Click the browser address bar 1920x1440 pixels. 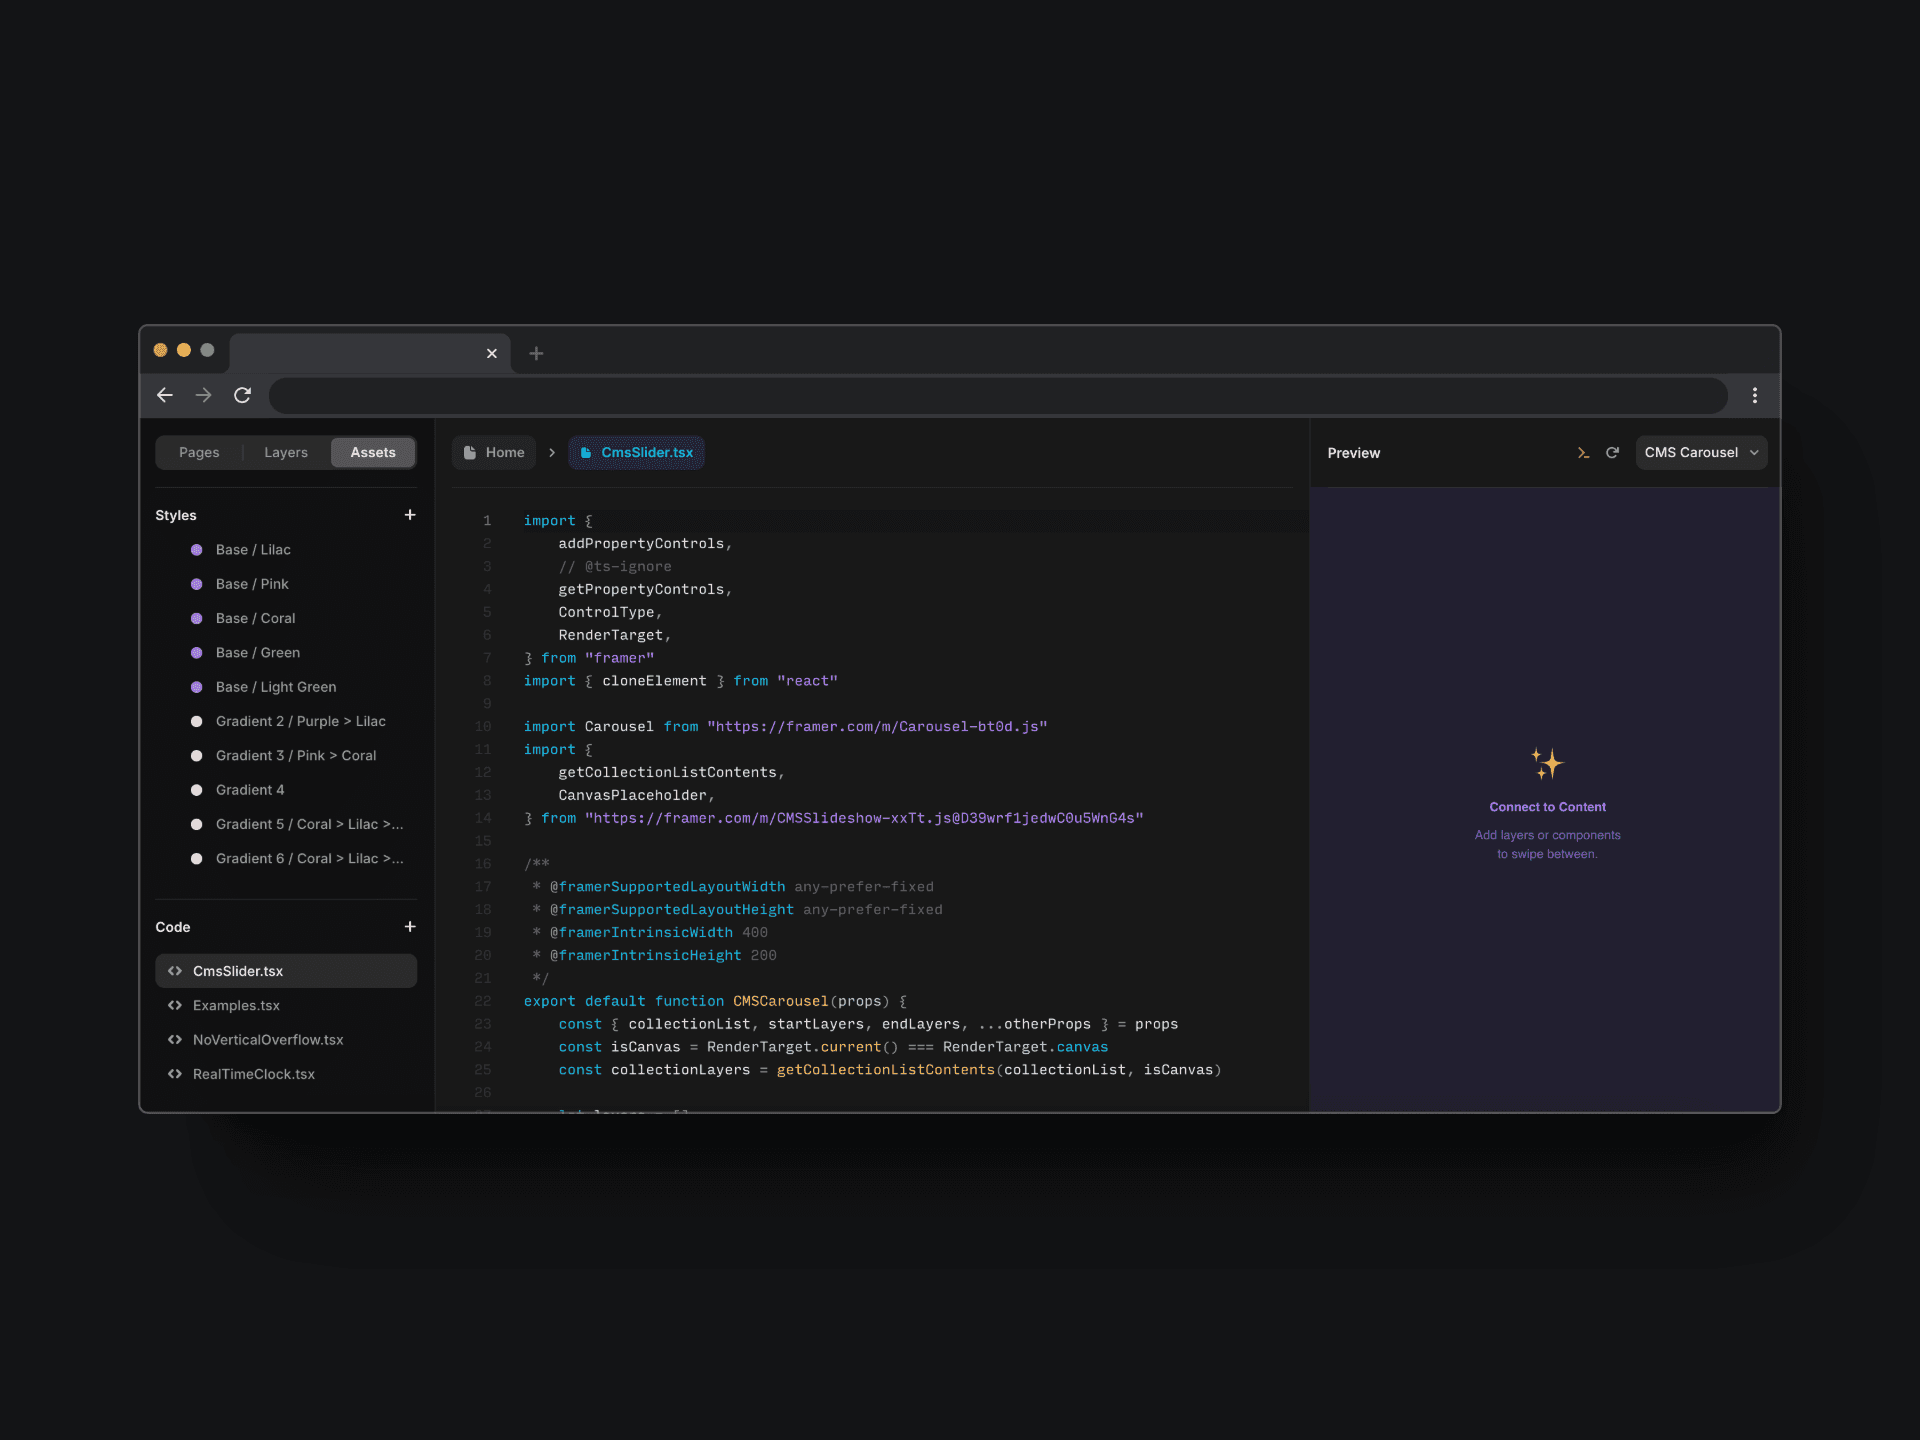pos(997,395)
